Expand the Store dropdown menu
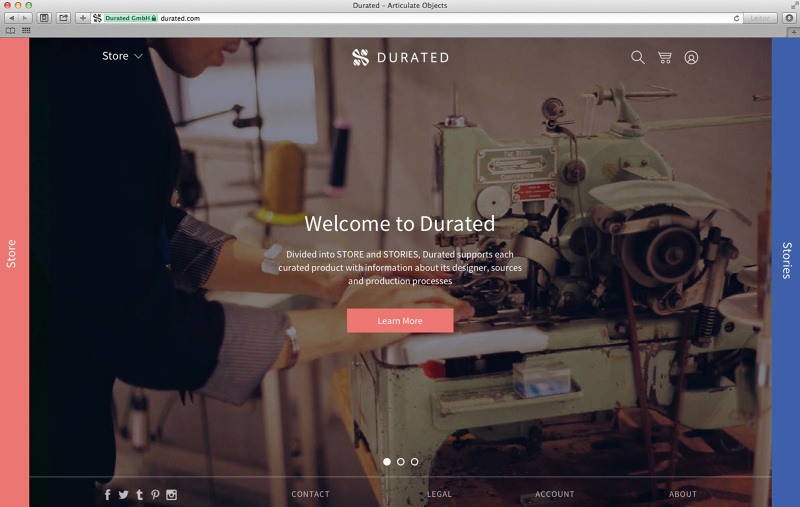 (x=122, y=56)
